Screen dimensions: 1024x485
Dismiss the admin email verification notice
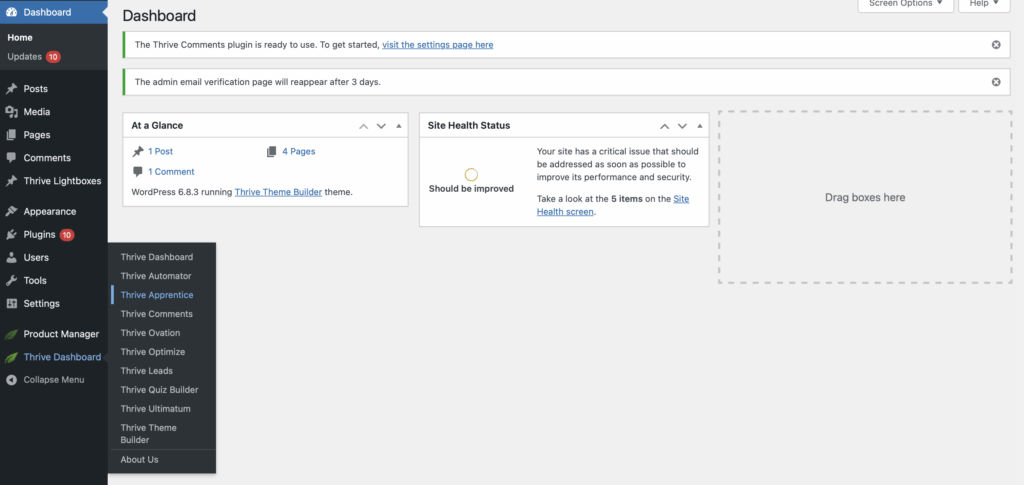995,82
